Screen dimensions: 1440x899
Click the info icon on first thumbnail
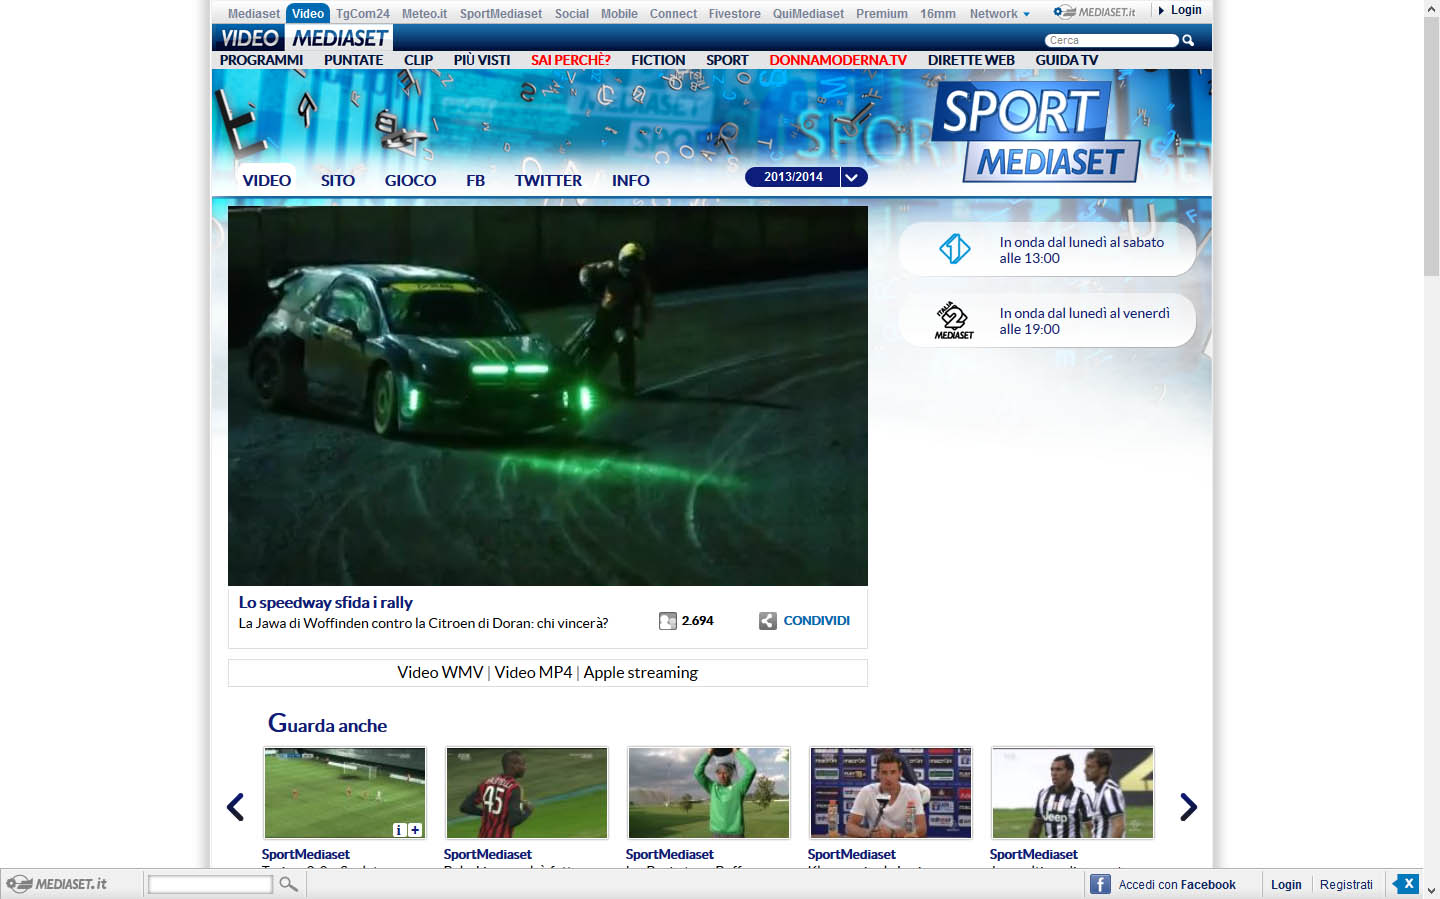coord(399,830)
